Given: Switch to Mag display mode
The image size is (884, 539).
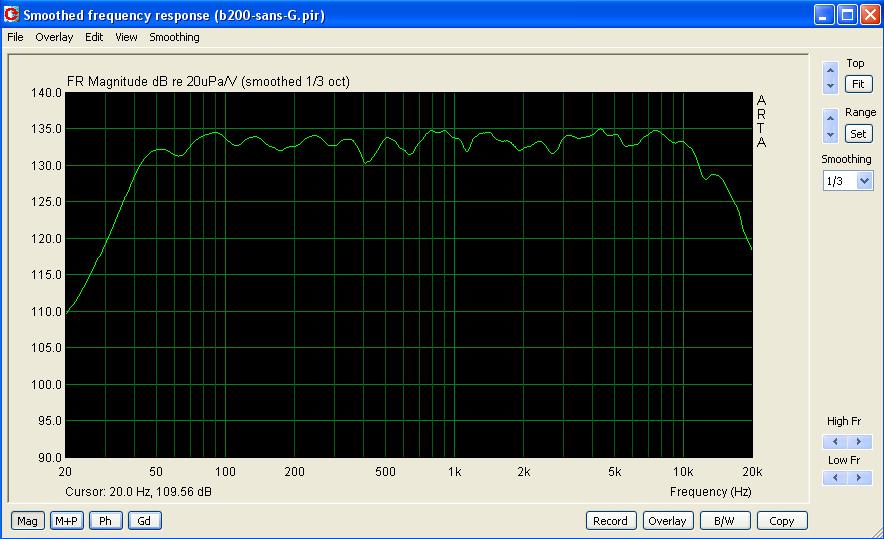Looking at the screenshot, I should [x=27, y=520].
